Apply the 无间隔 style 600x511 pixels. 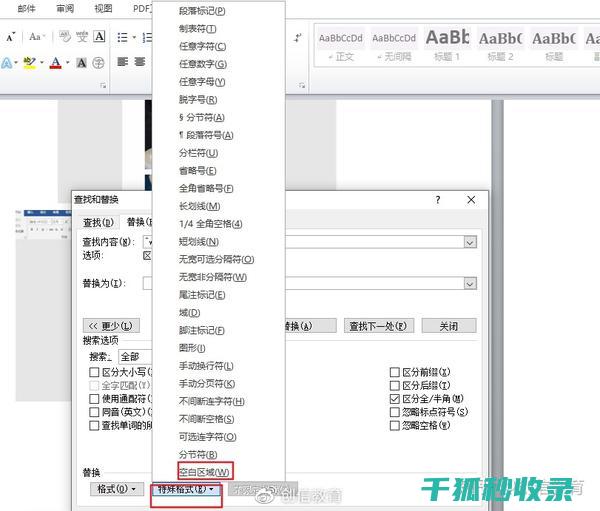394,46
